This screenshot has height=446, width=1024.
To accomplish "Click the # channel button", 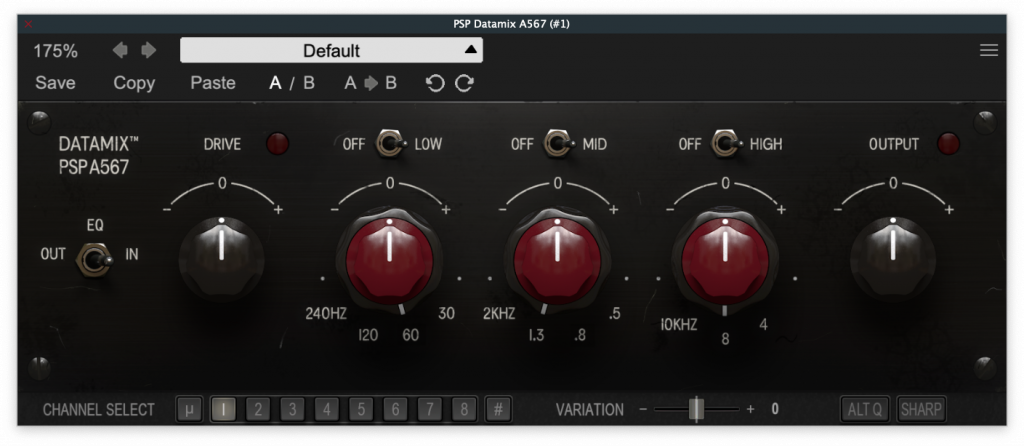I will 497,409.
